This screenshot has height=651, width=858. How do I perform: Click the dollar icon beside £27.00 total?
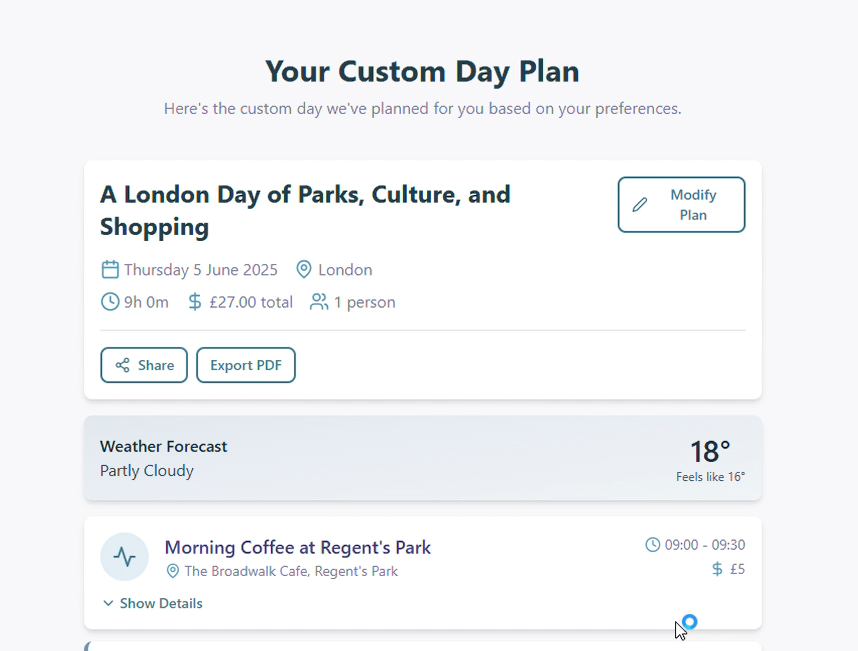[195, 302]
